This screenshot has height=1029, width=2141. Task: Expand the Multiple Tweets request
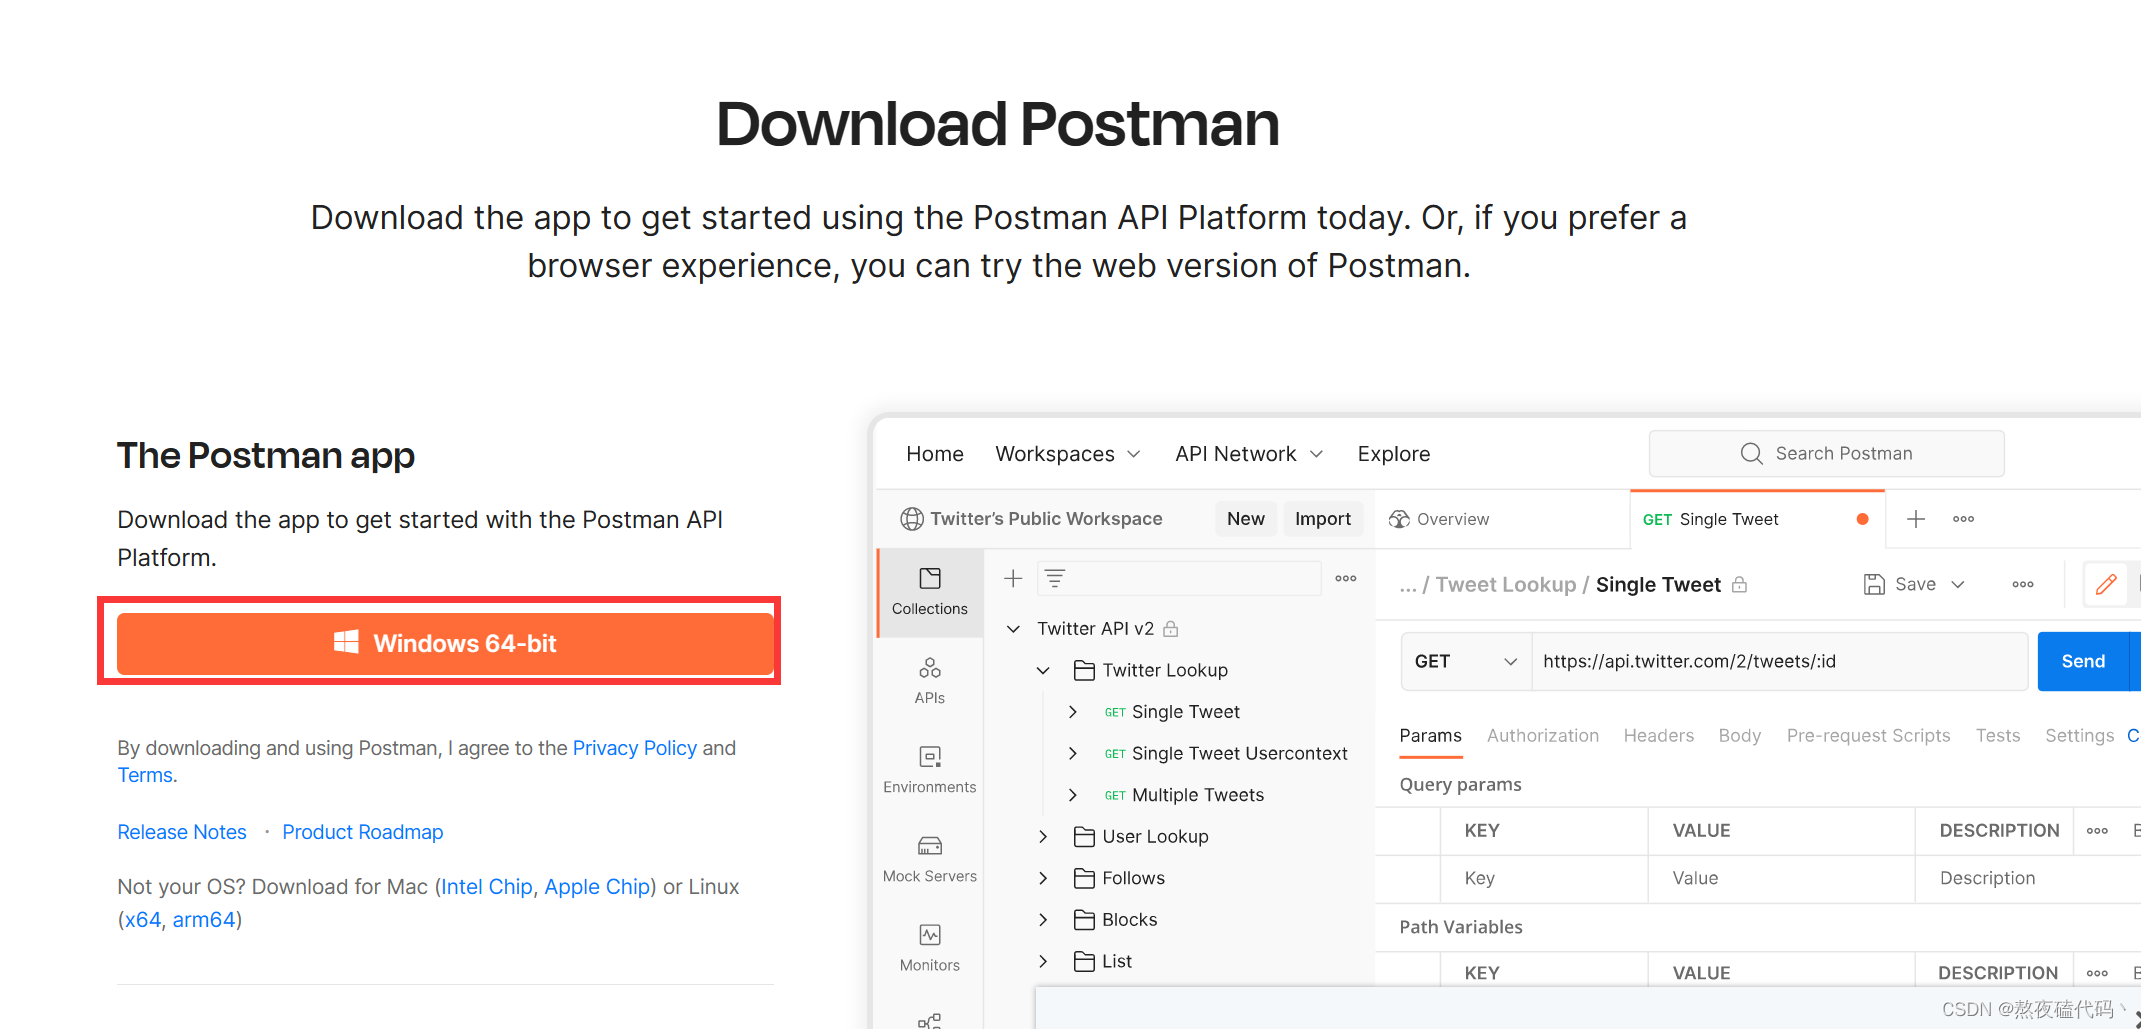coord(1073,795)
